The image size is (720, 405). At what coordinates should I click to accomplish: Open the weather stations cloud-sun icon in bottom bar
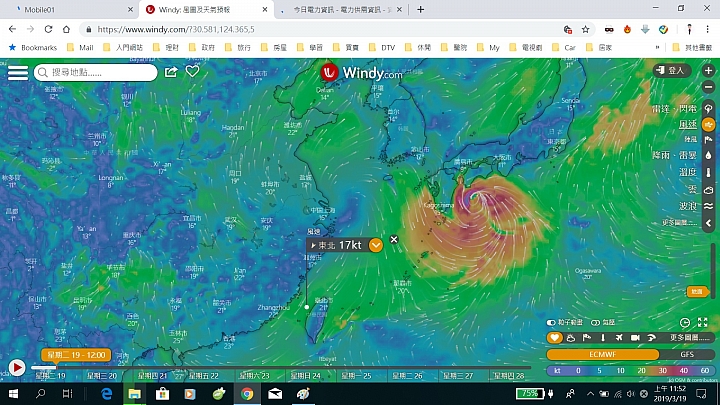click(571, 338)
